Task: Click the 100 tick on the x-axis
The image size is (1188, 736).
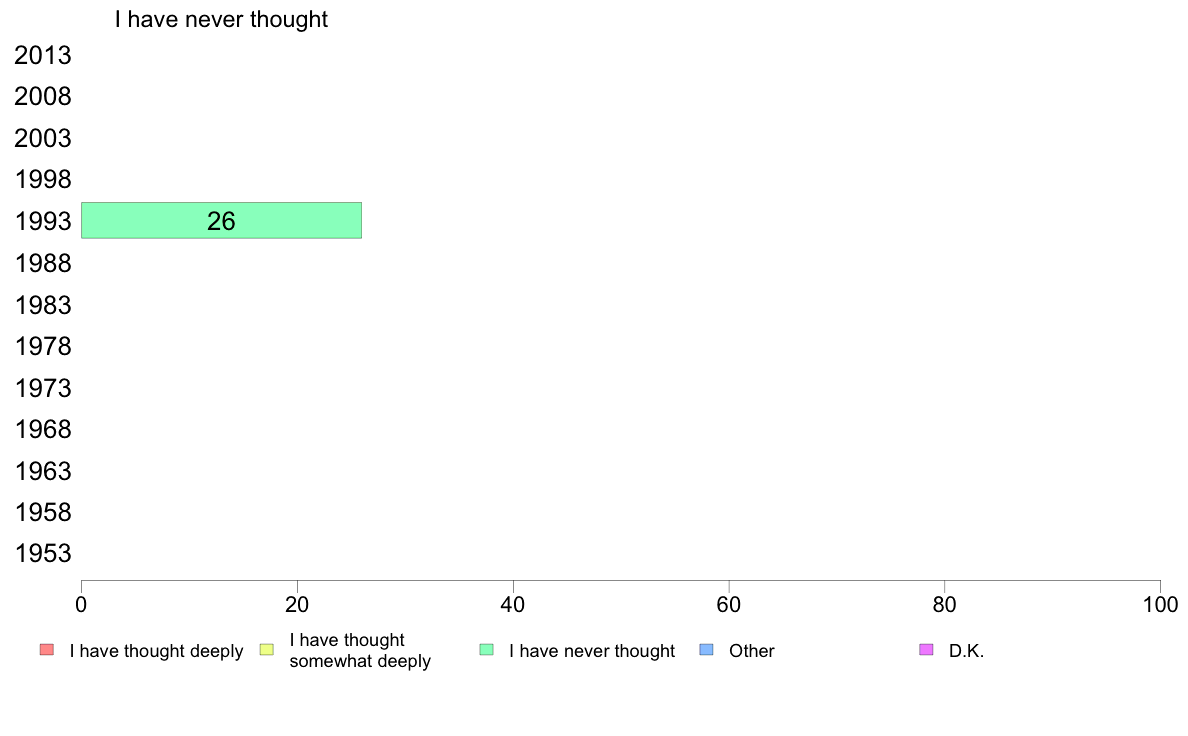Action: click(1160, 605)
